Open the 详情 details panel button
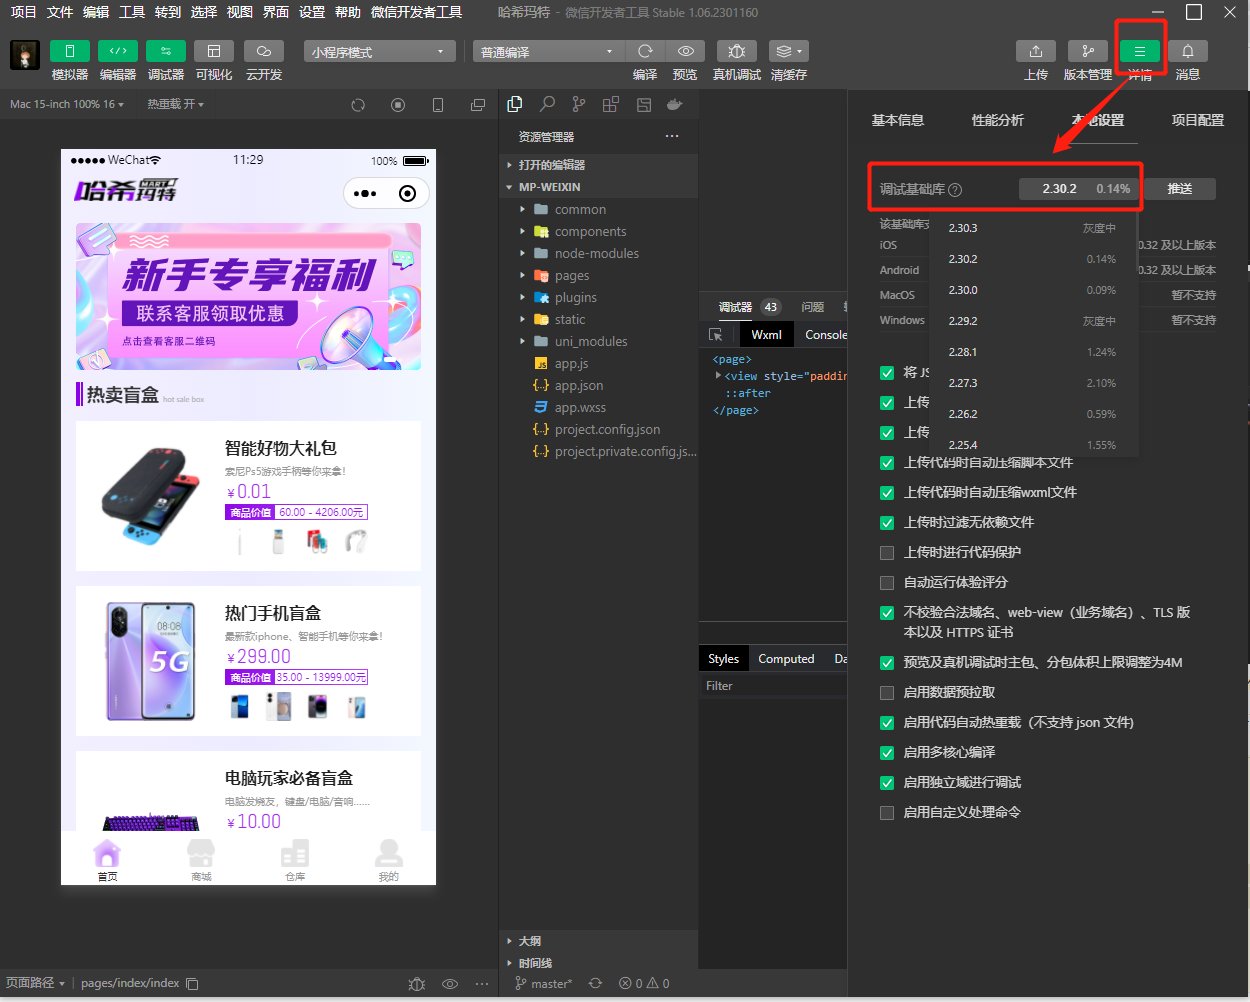1250x1002 pixels. pyautogui.click(x=1140, y=51)
